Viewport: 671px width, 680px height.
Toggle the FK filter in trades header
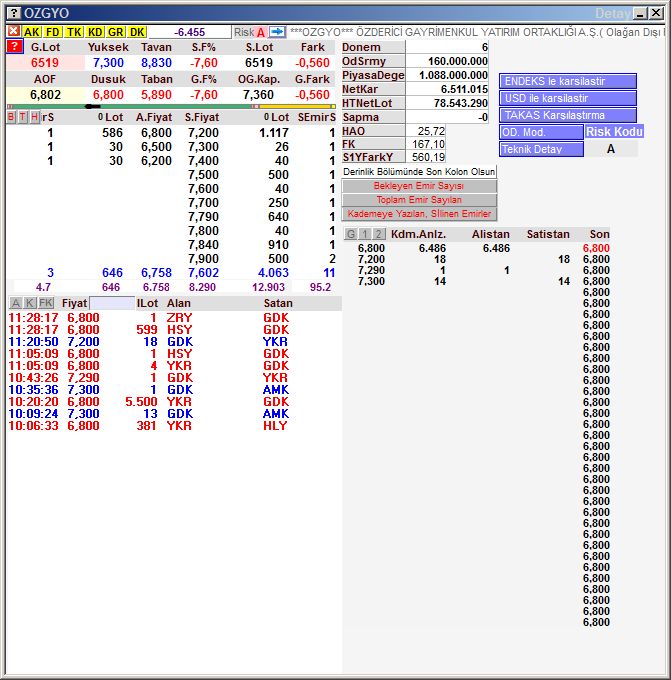(x=46, y=303)
